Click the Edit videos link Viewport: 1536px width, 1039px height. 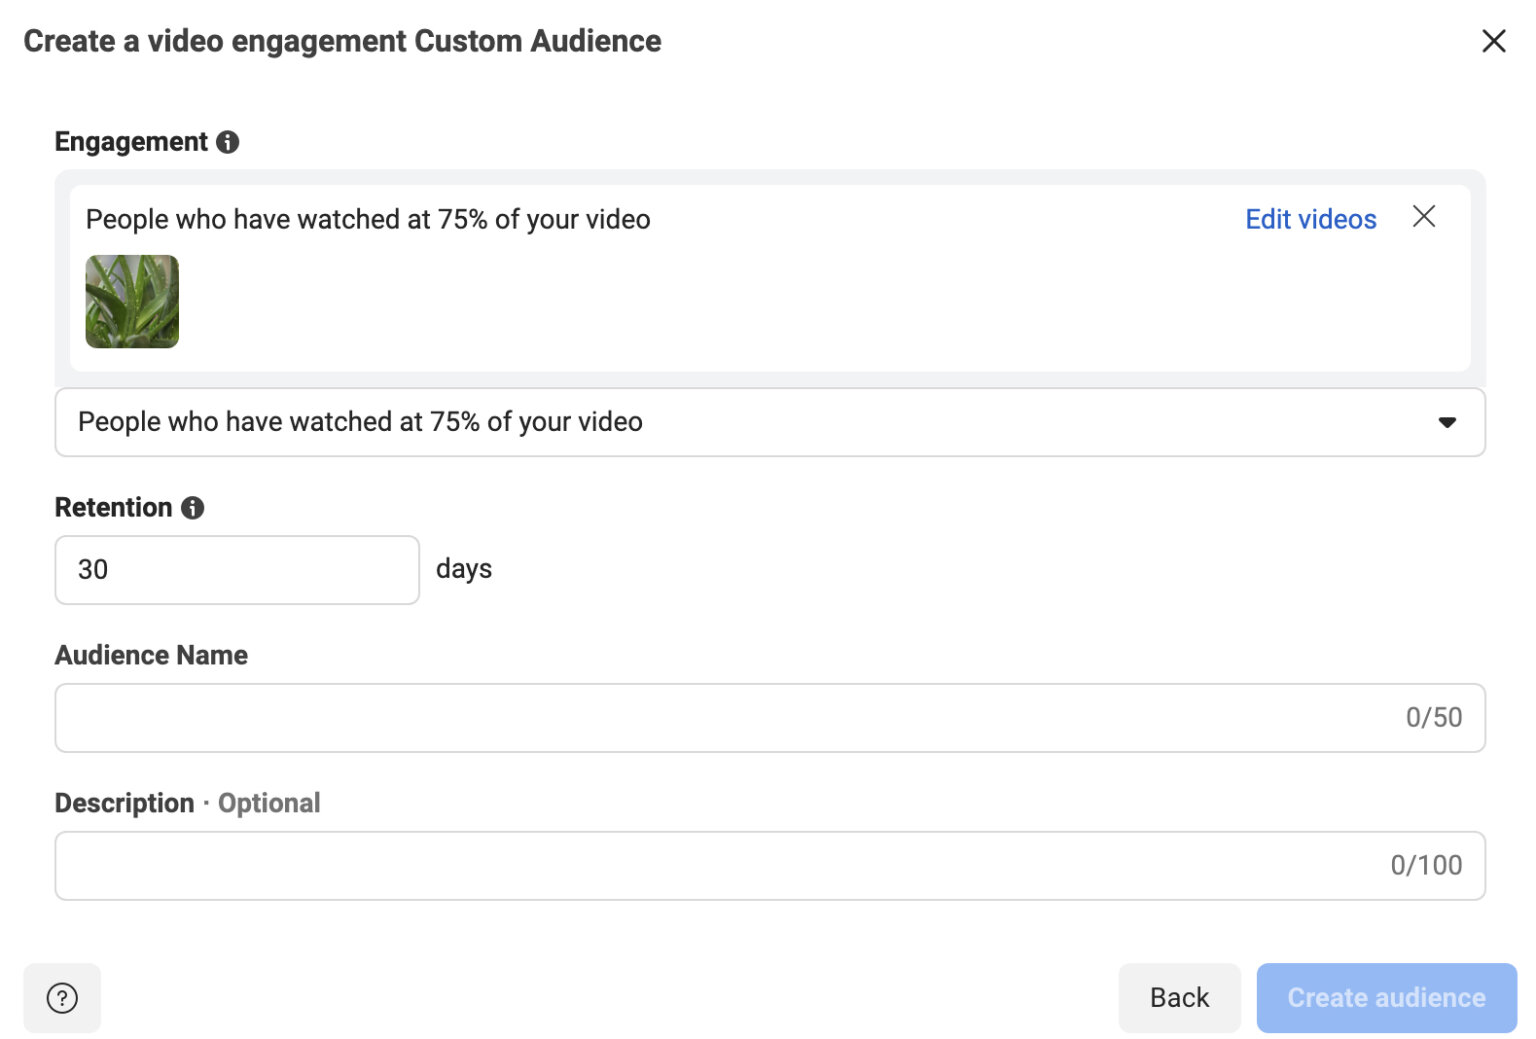click(1310, 219)
